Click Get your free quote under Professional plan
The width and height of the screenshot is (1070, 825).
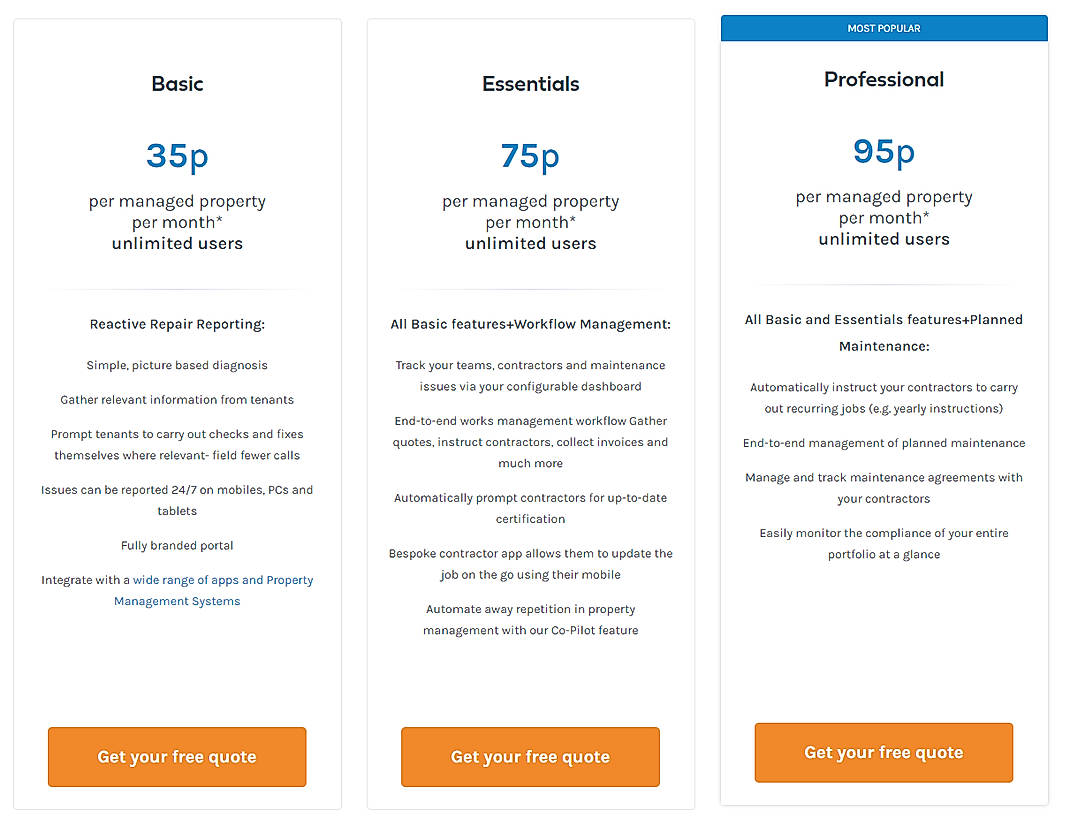coord(883,752)
